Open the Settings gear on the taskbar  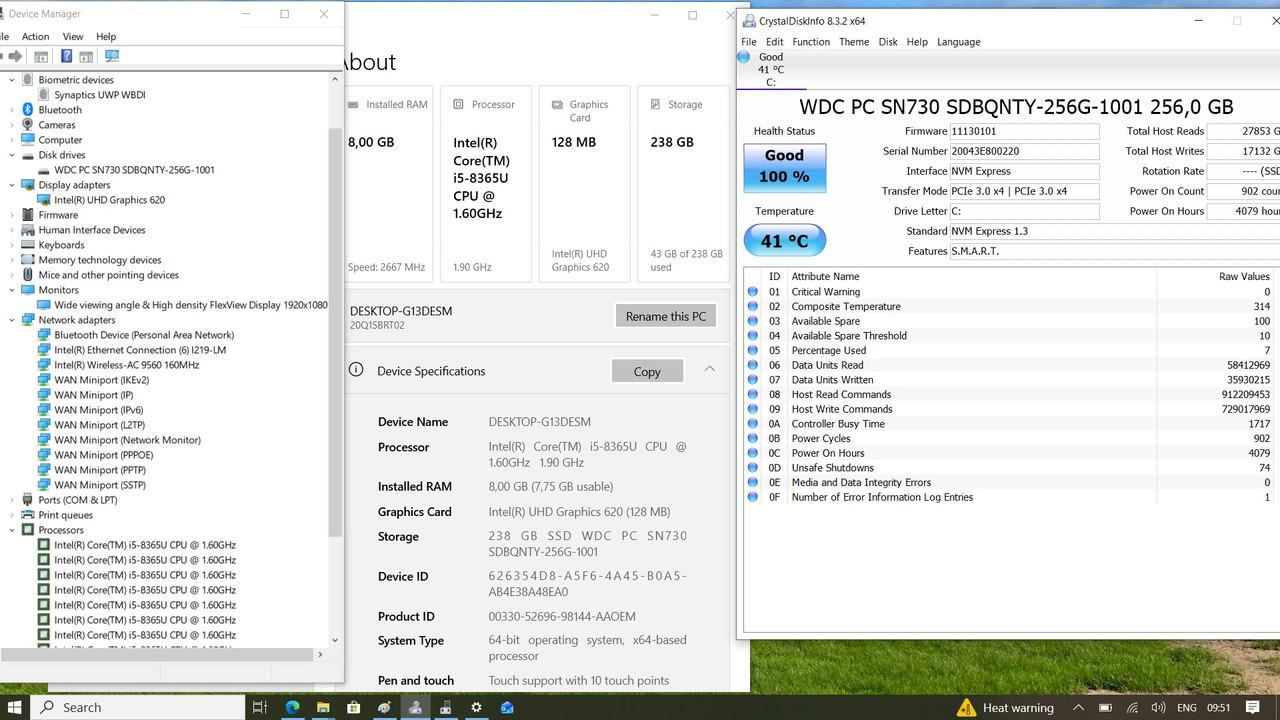(x=477, y=707)
